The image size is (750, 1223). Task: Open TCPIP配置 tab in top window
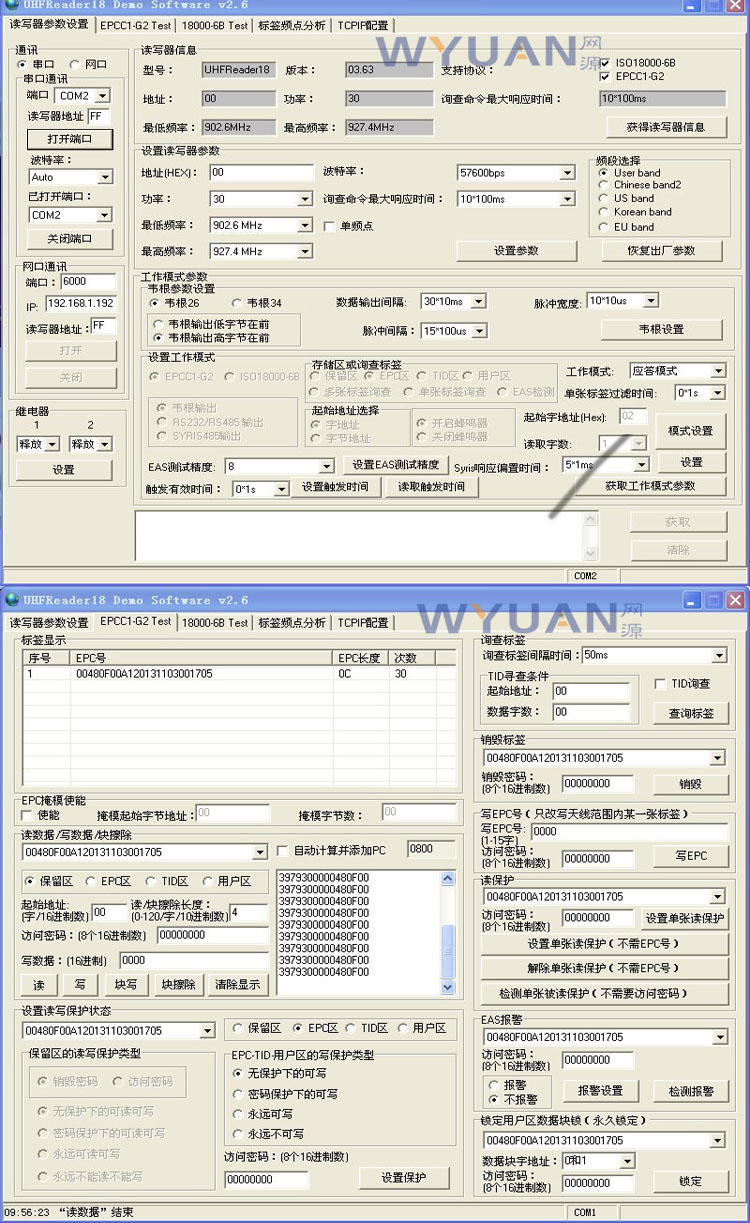point(362,25)
